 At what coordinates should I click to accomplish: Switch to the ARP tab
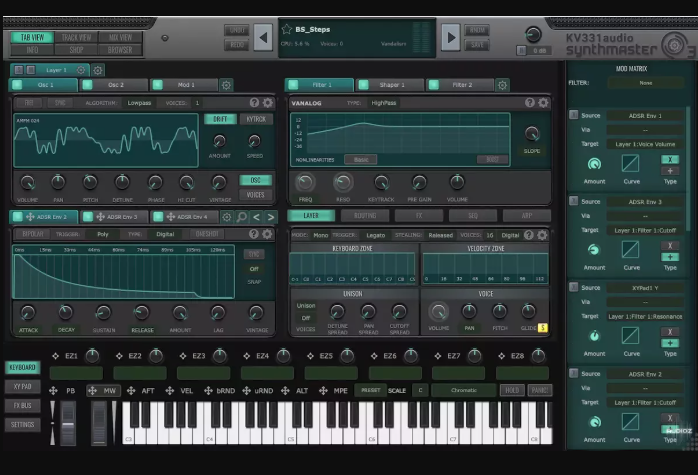pos(527,215)
